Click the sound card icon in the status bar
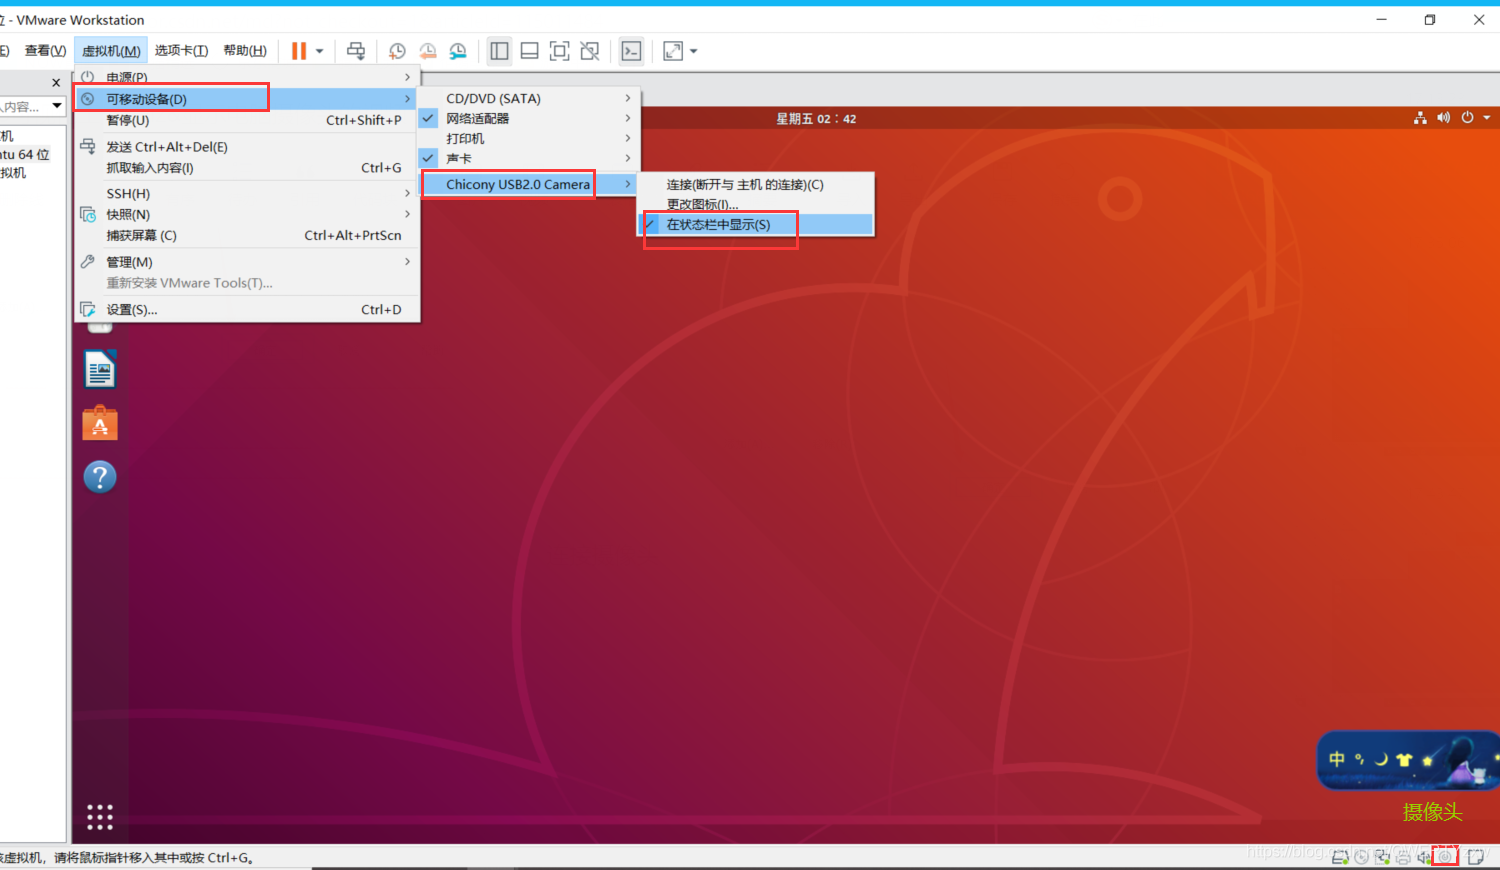The width and height of the screenshot is (1500, 870). point(1424,857)
